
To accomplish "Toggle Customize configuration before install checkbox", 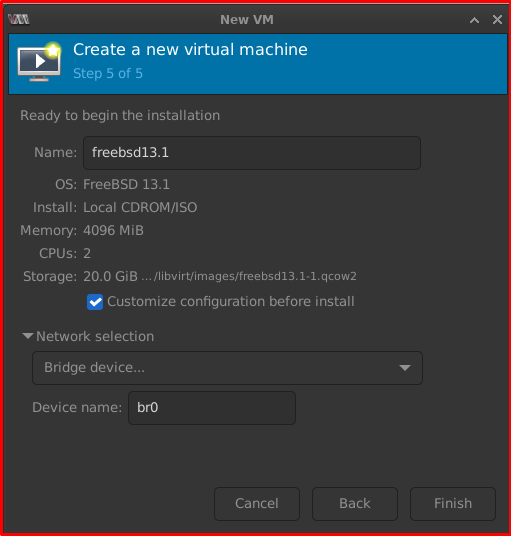I will (x=95, y=302).
